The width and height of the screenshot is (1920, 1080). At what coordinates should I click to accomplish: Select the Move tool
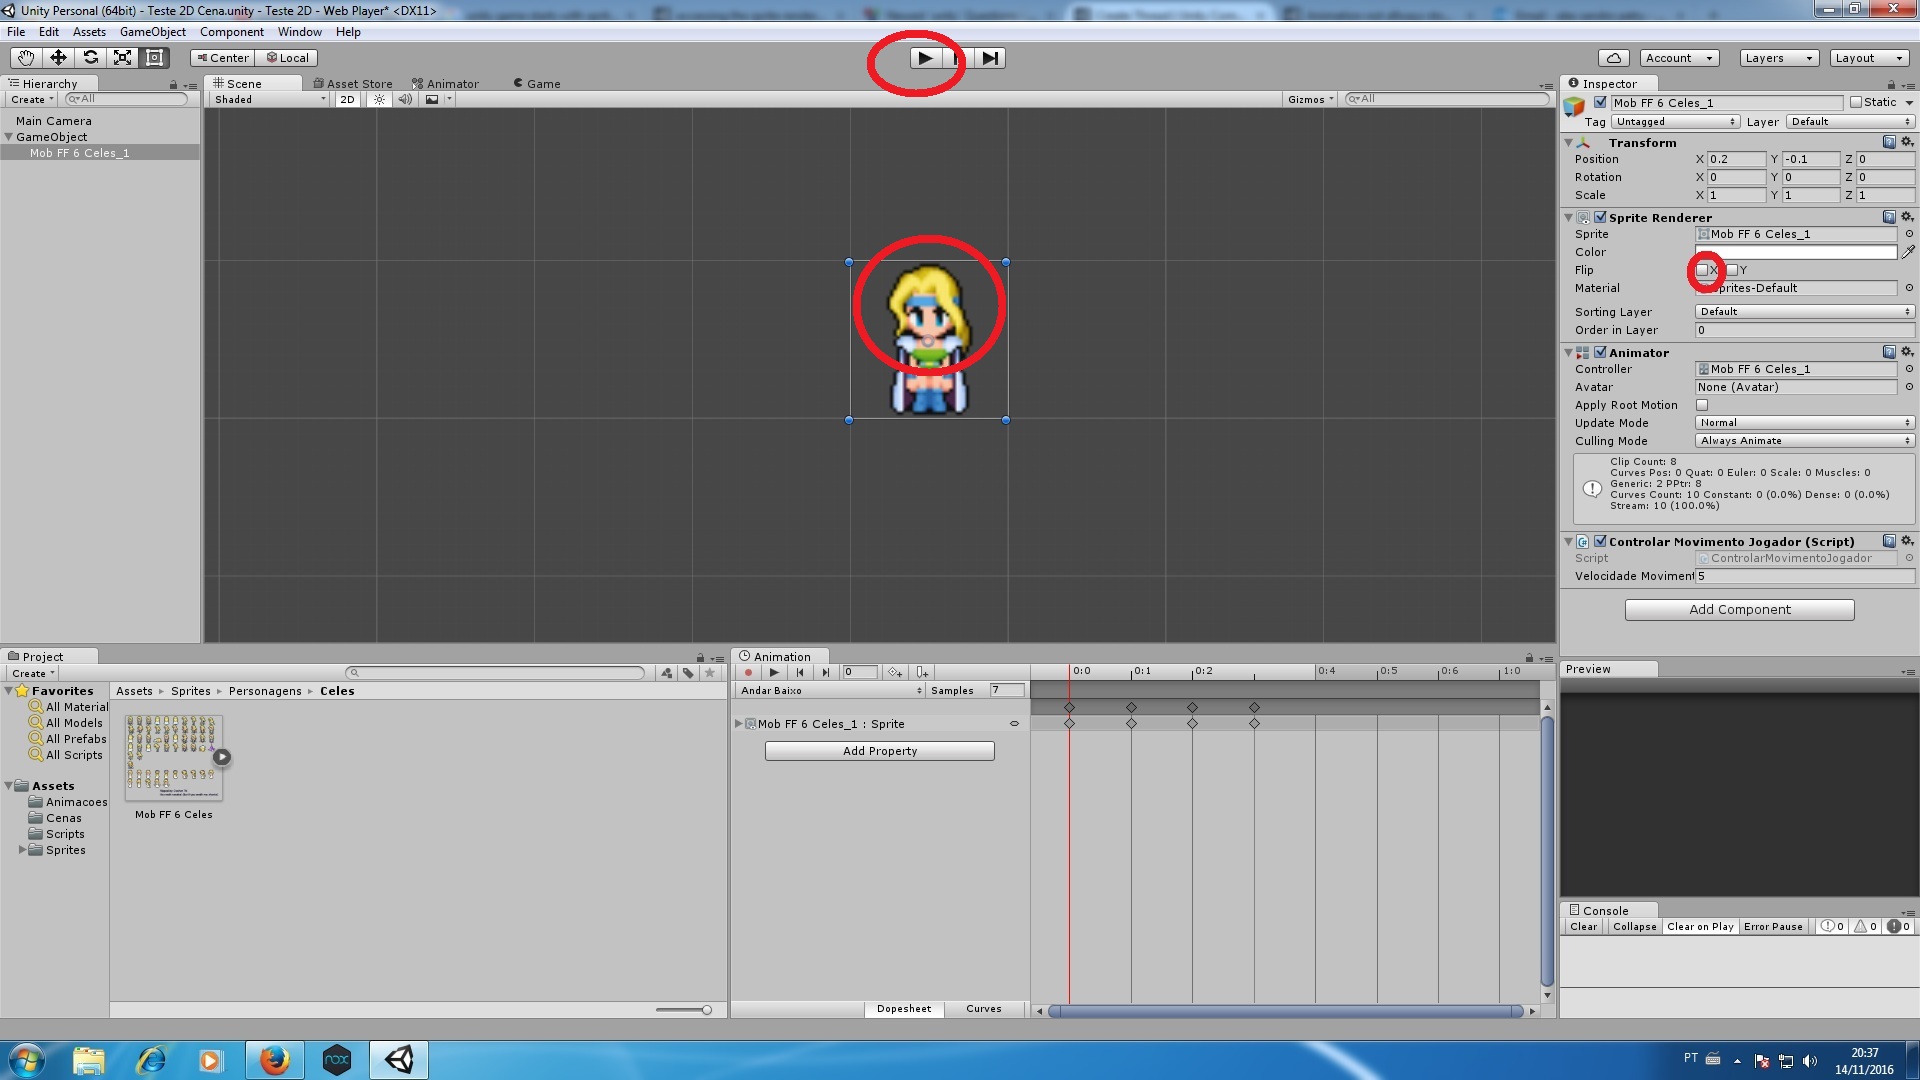(57, 58)
